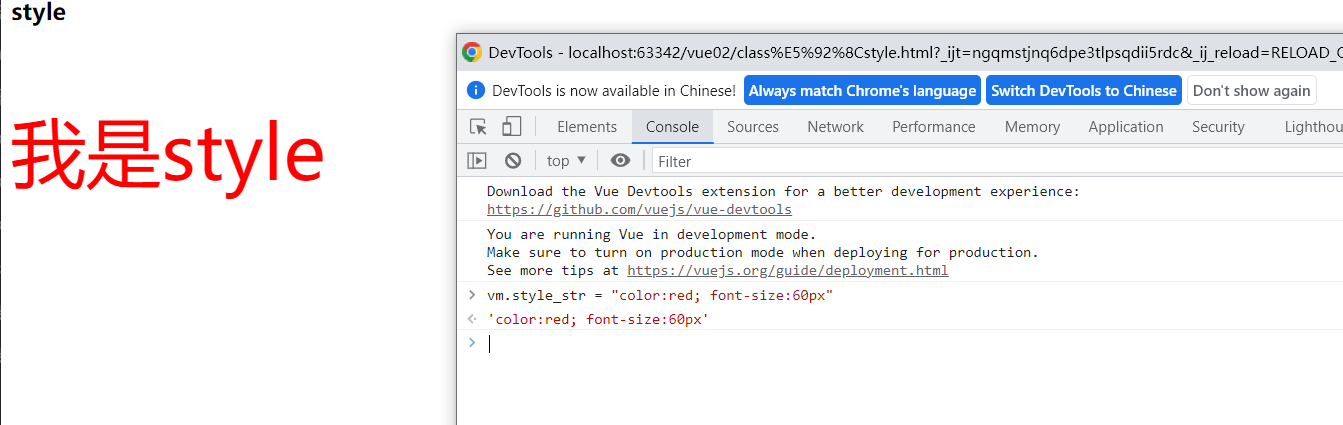Clear the console with the ban icon

[513, 160]
